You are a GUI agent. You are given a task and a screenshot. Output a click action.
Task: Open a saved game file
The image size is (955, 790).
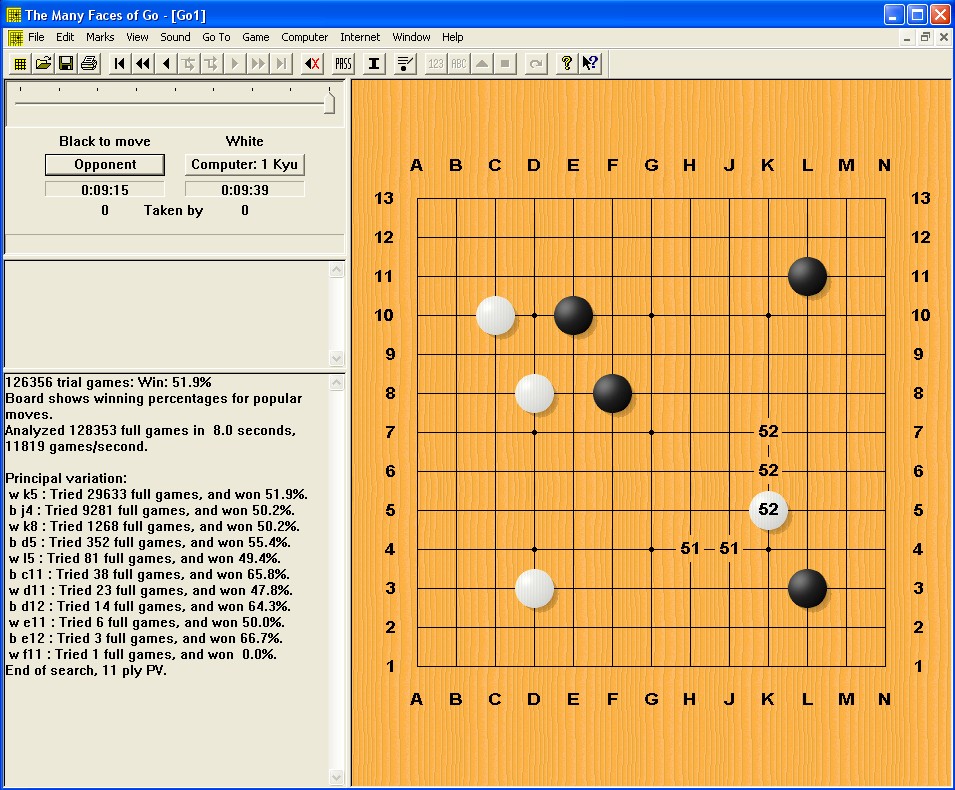coord(42,63)
